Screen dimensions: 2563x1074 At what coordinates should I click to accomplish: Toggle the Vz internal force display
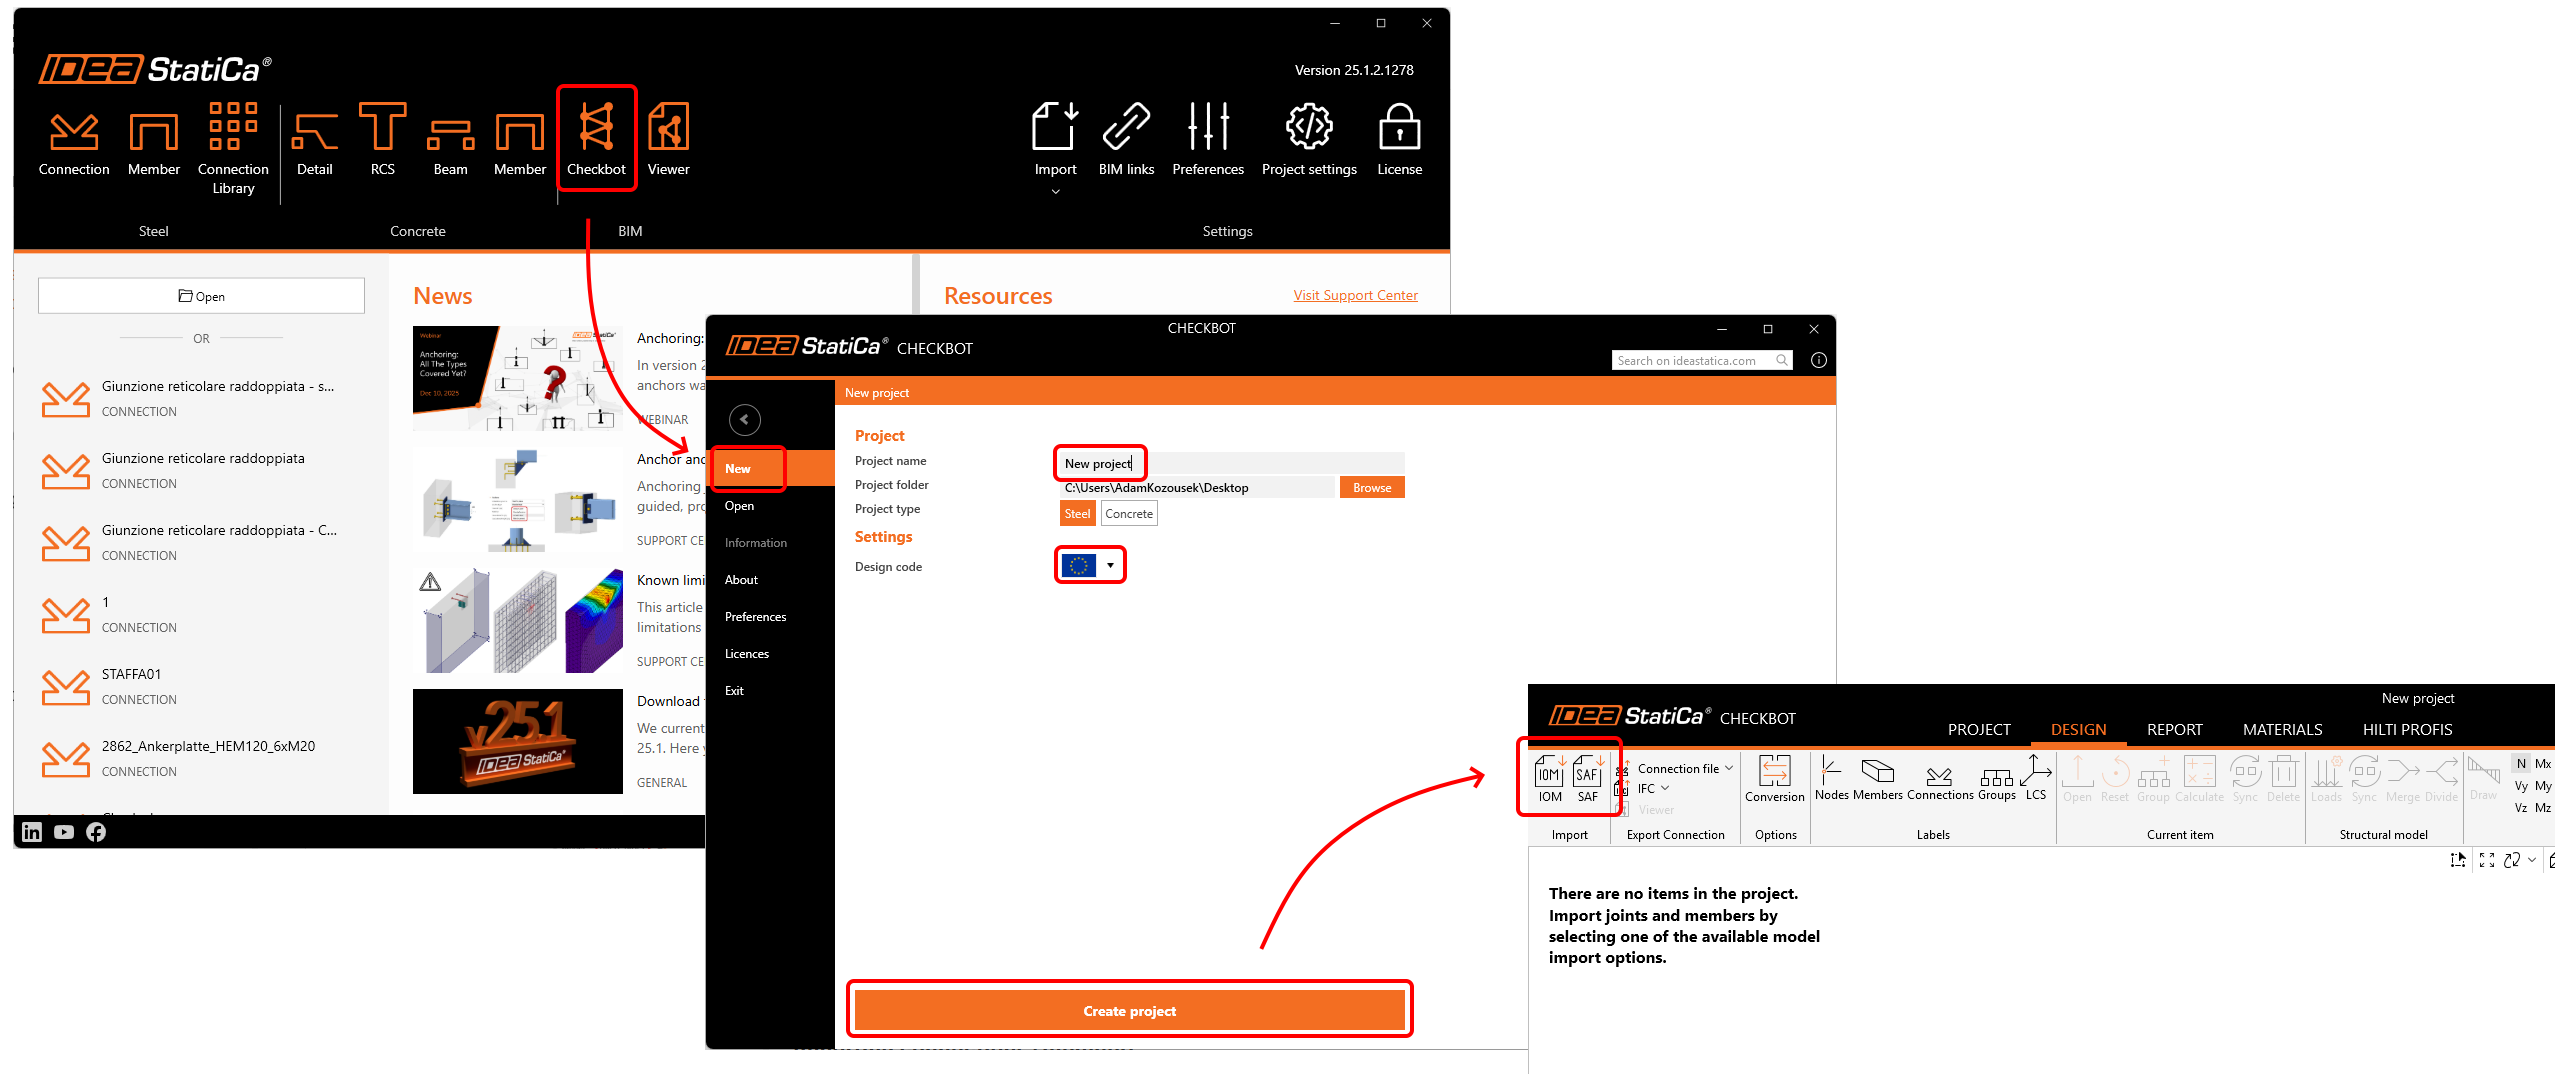coord(2521,808)
